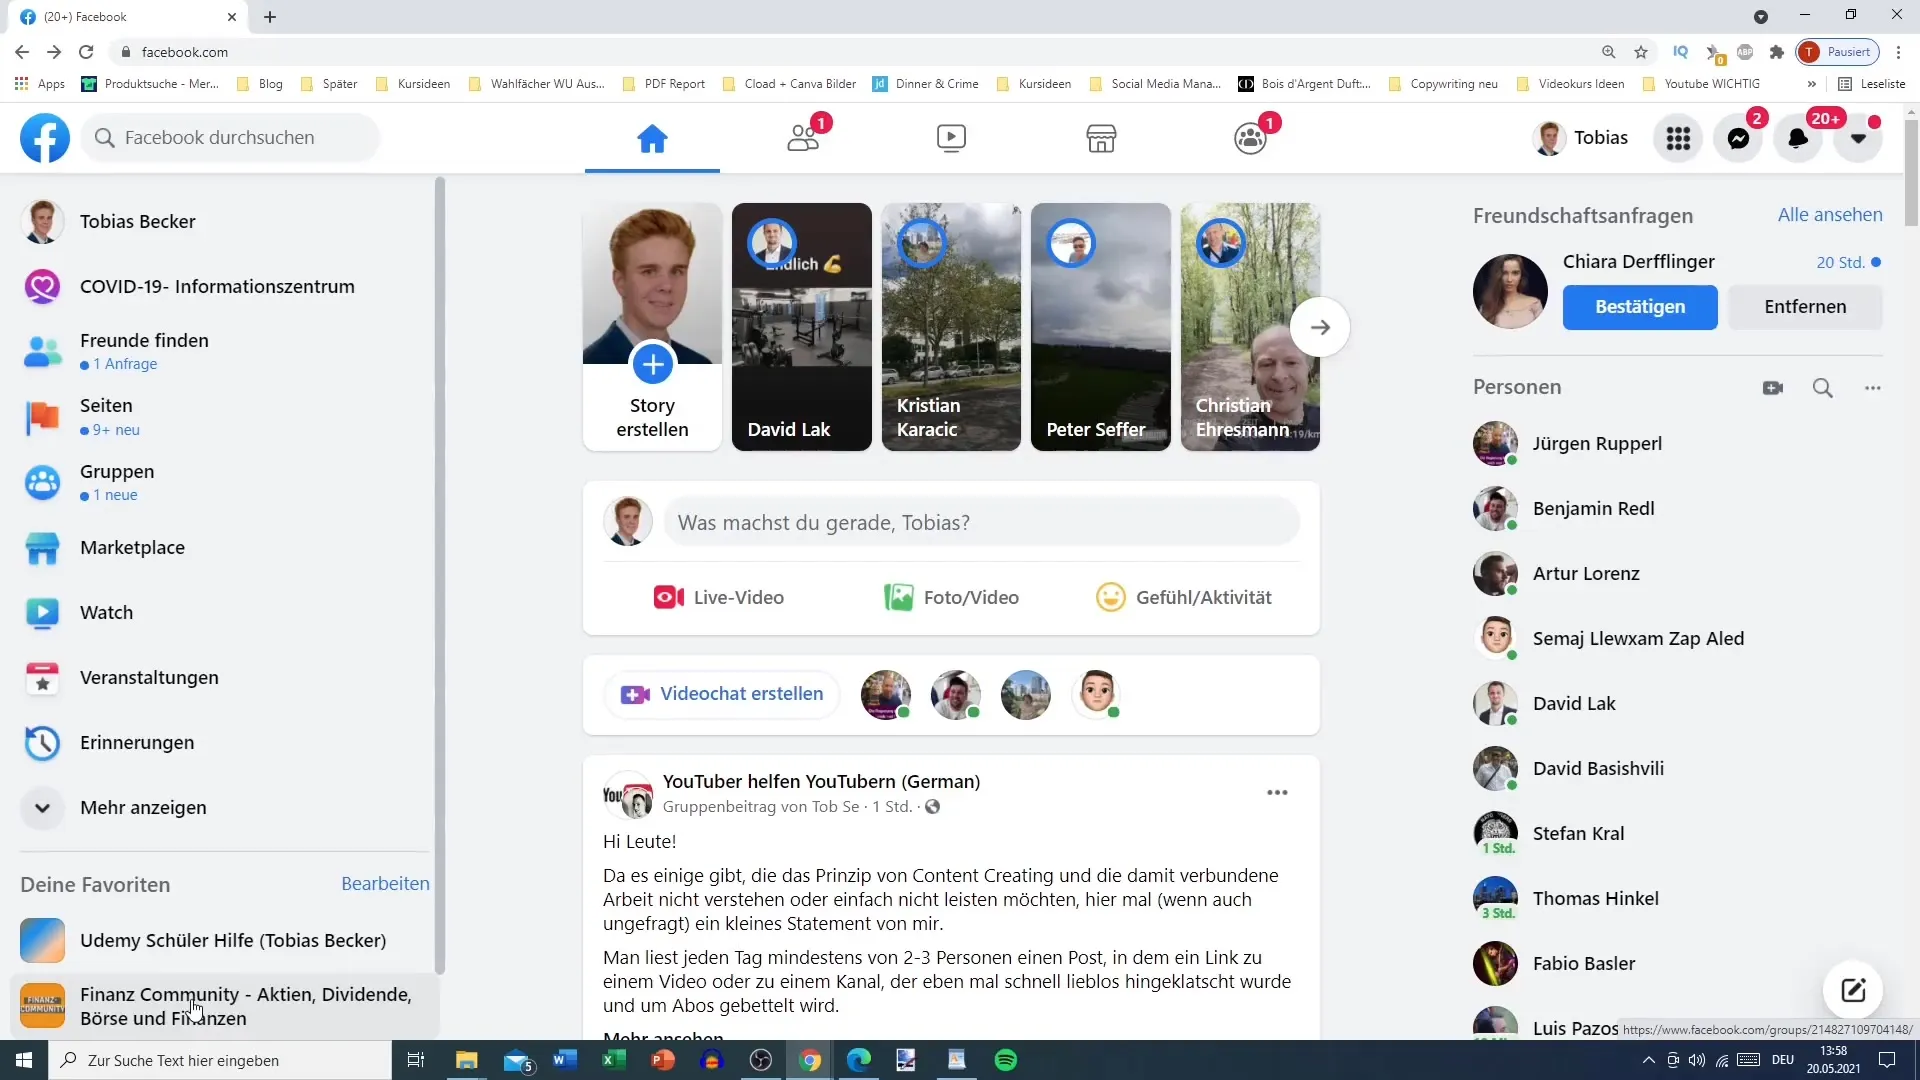The width and height of the screenshot is (1920, 1080).
Task: Open Personen options three dots
Action: click(x=1873, y=388)
